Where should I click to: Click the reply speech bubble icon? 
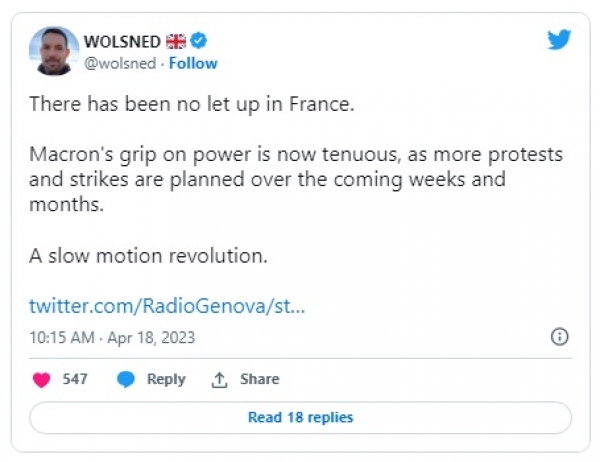[x=126, y=380]
